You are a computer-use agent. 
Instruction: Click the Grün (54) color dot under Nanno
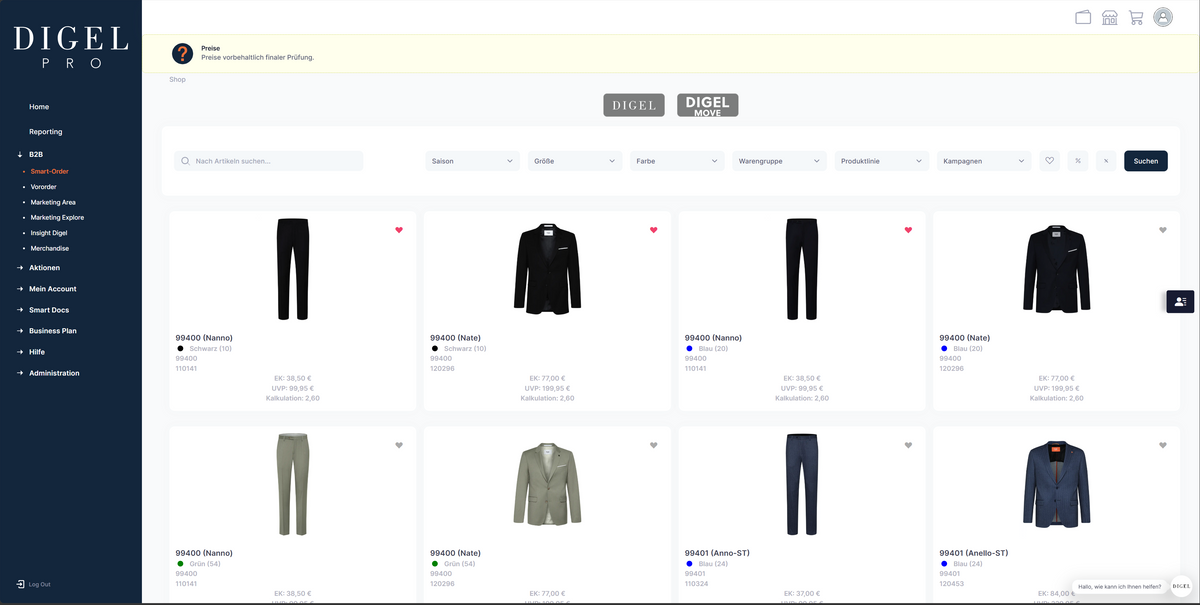(x=180, y=564)
